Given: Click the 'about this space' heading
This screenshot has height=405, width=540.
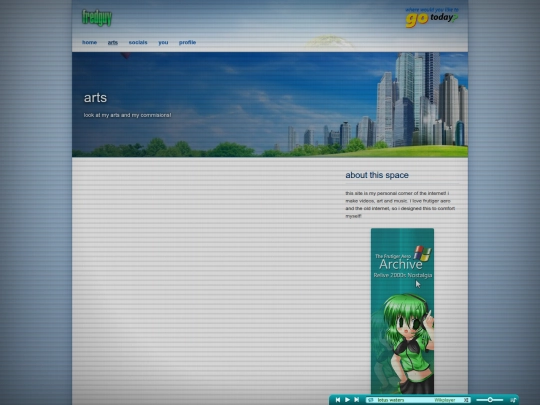Looking at the screenshot, I should [x=377, y=175].
